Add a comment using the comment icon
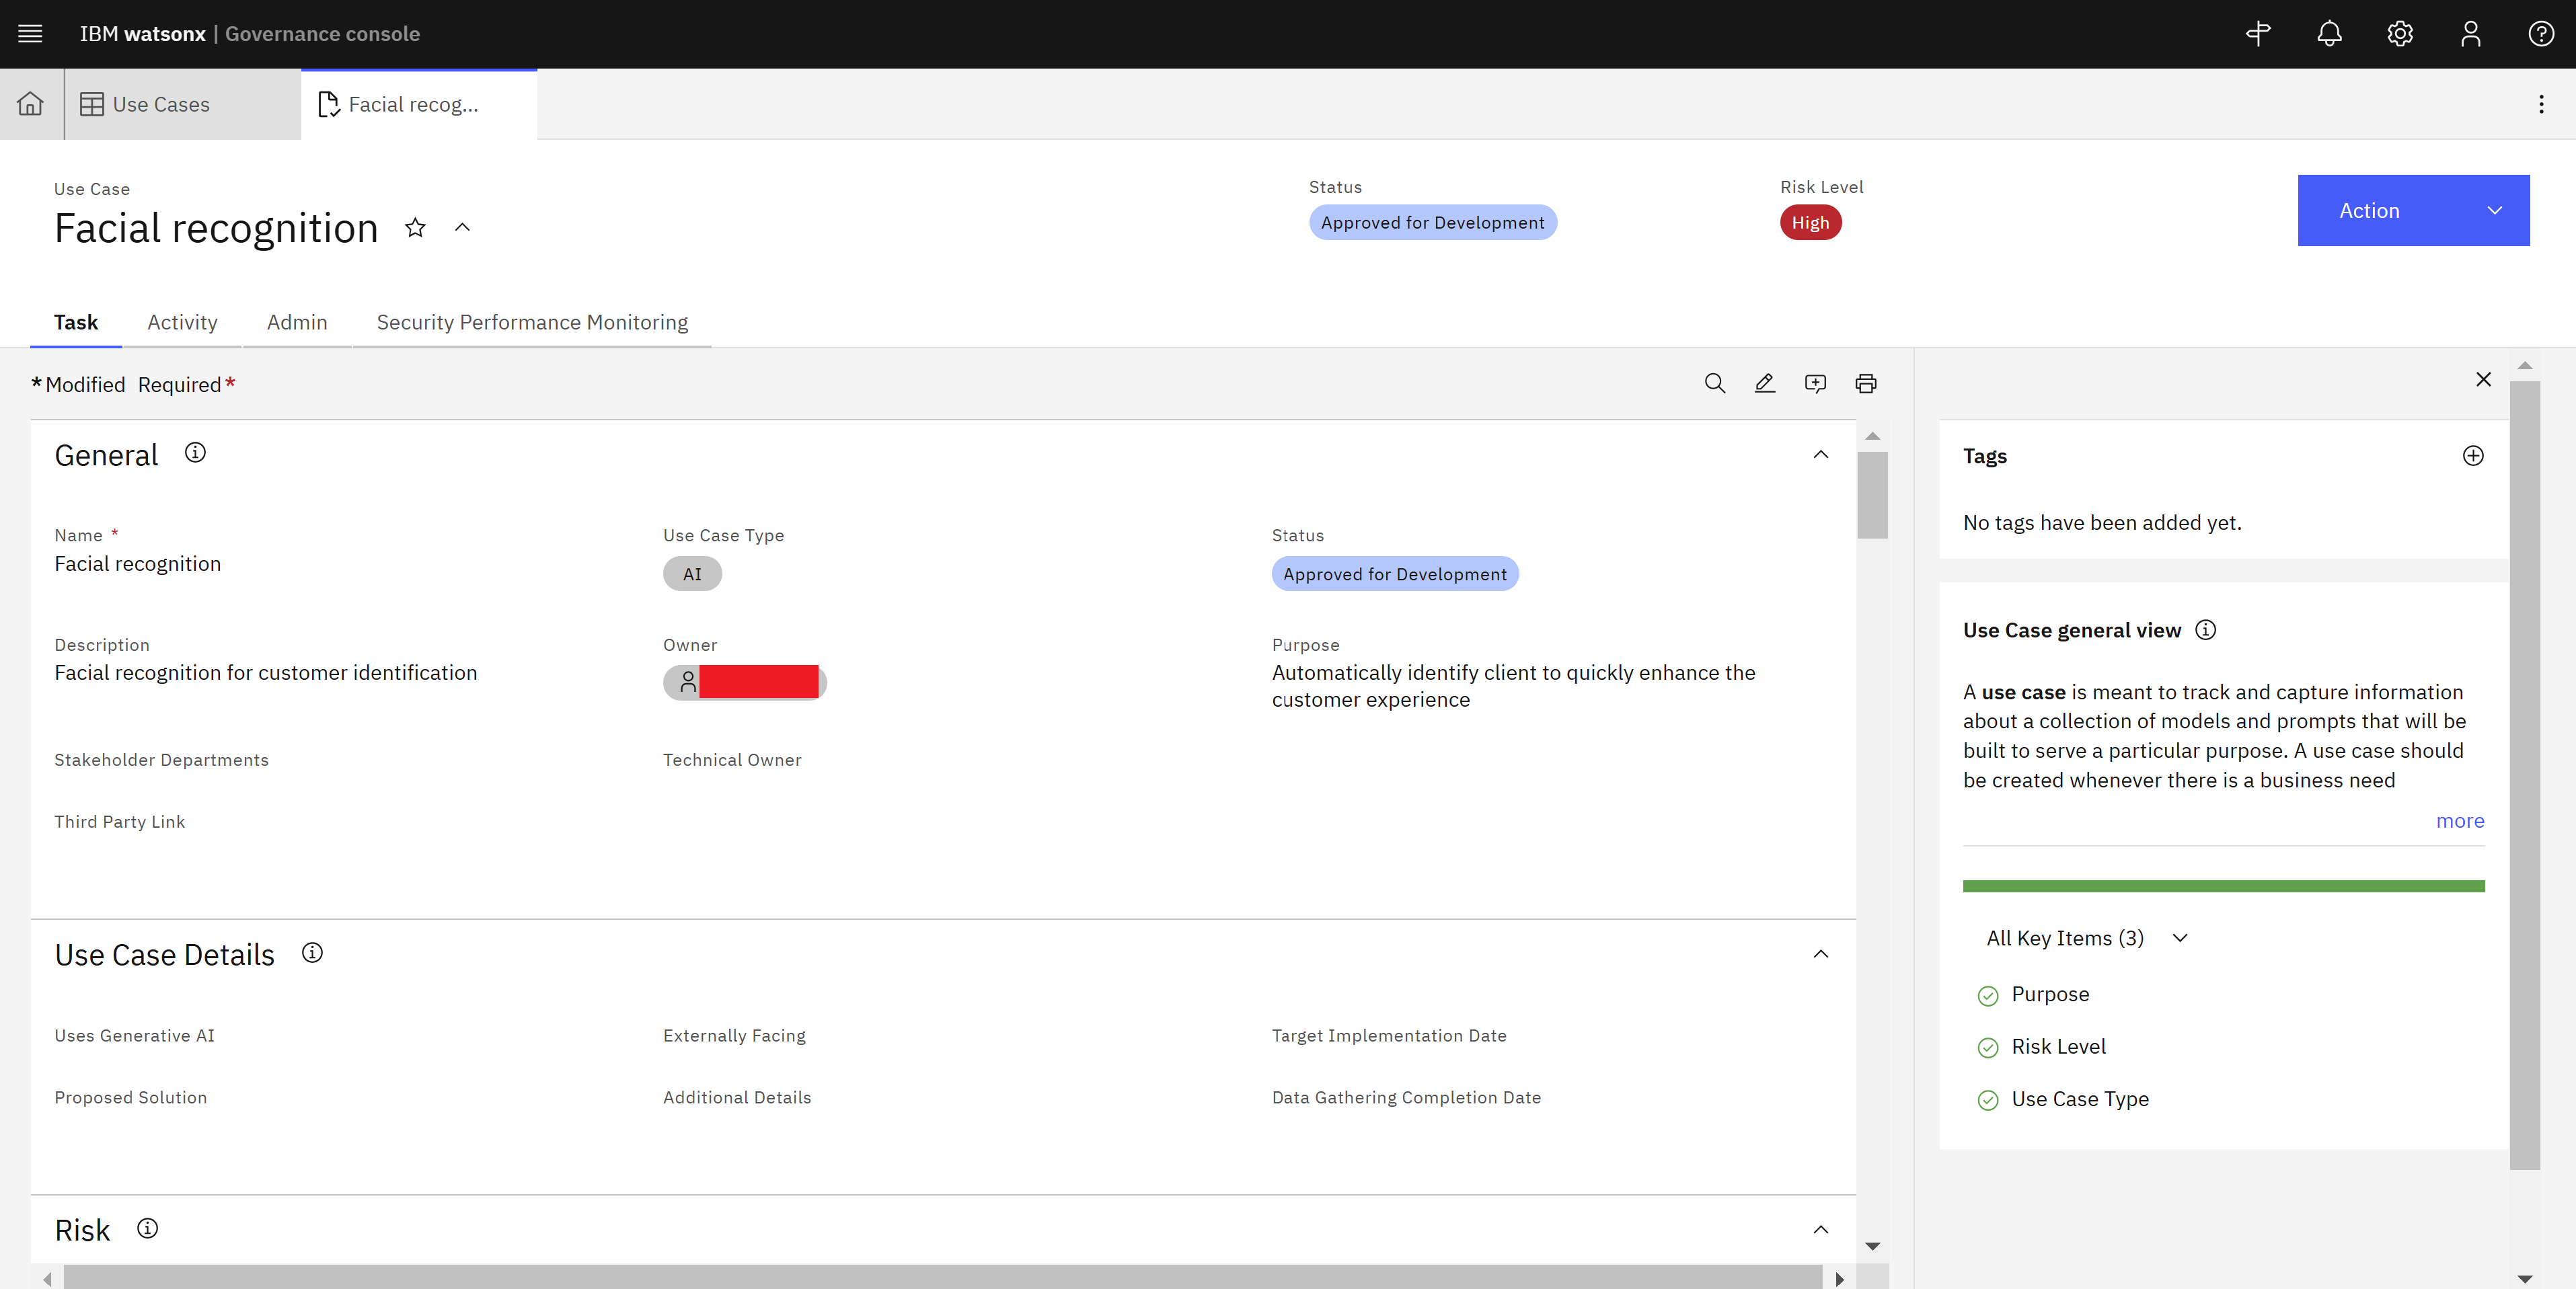Screen dimensions: 2576x1289 click(x=1815, y=383)
